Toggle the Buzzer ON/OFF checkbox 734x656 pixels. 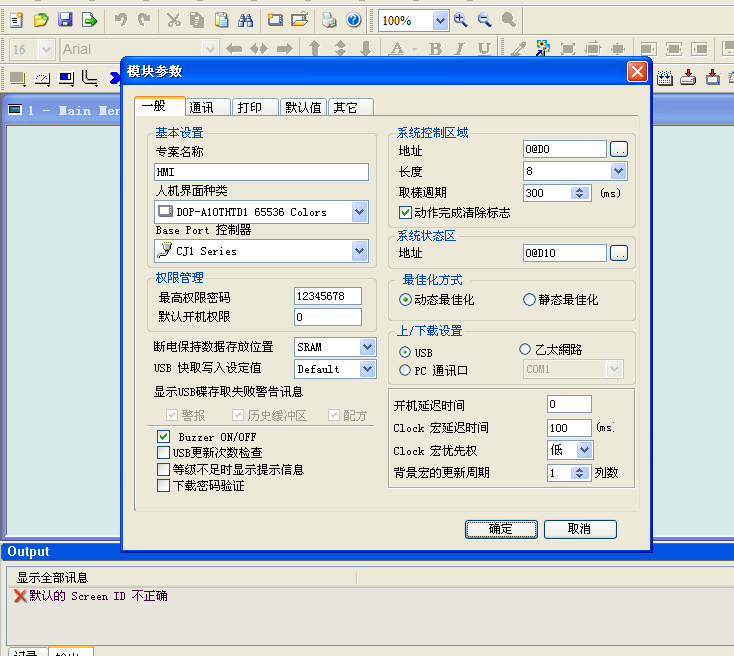coord(164,437)
